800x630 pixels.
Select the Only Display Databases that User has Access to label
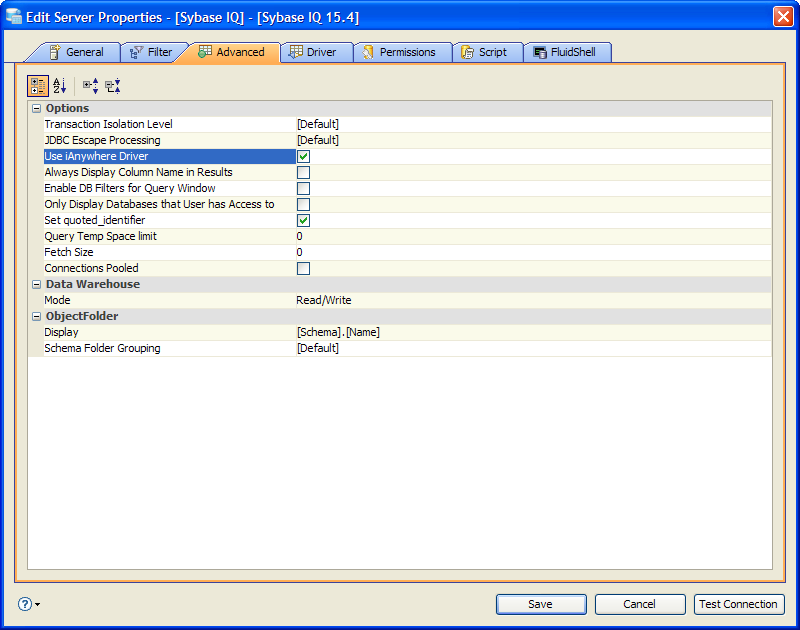pyautogui.click(x=159, y=205)
